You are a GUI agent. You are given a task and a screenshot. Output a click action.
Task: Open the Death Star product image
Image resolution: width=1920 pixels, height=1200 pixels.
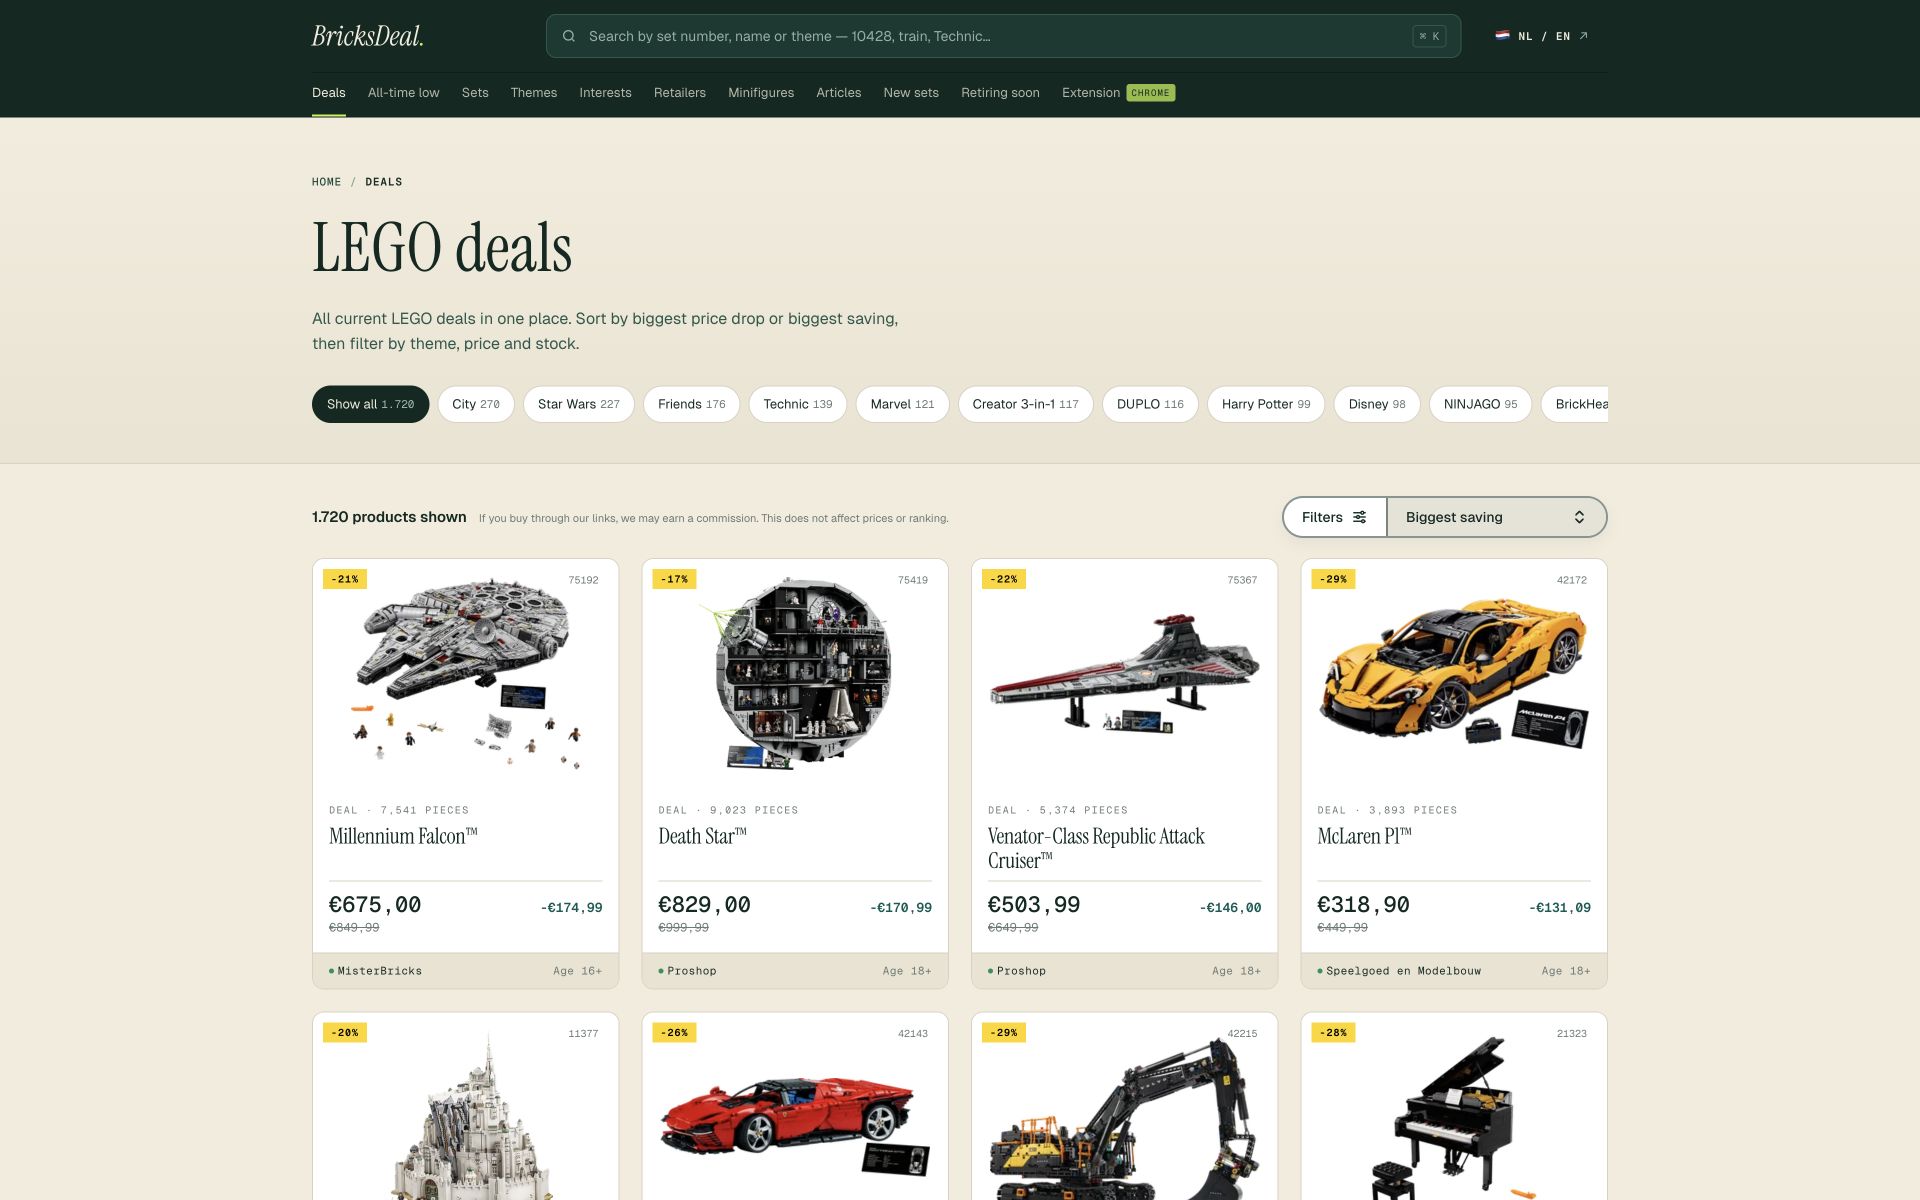(795, 672)
